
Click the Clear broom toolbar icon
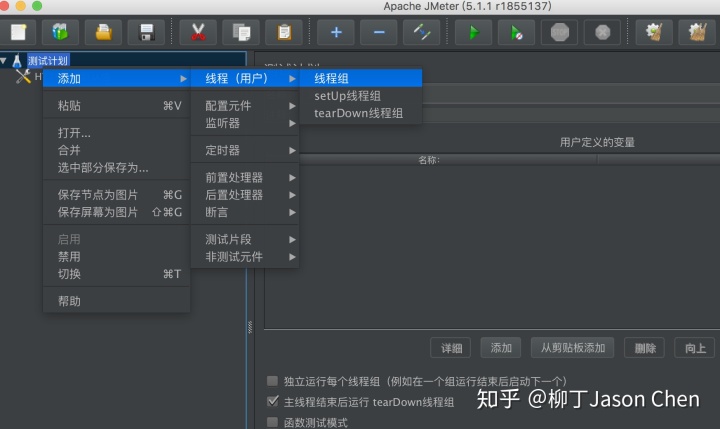[654, 32]
